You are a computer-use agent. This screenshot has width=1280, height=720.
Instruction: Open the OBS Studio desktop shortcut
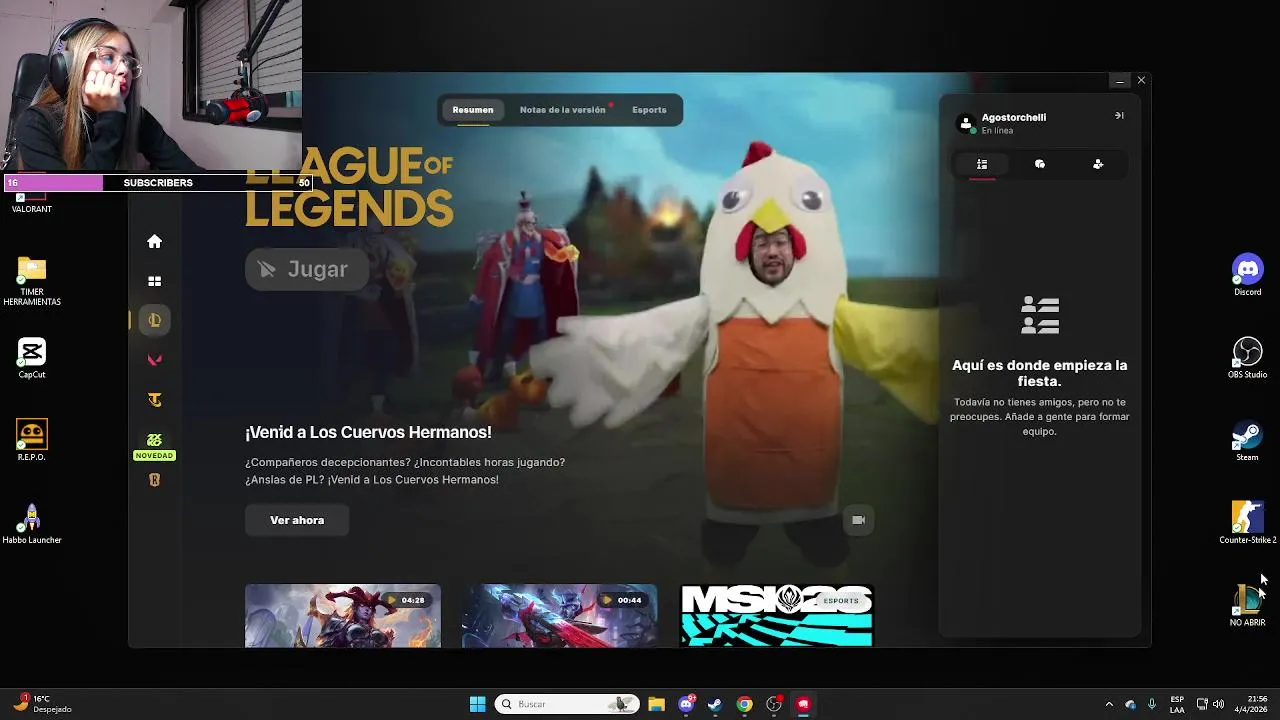[1247, 358]
